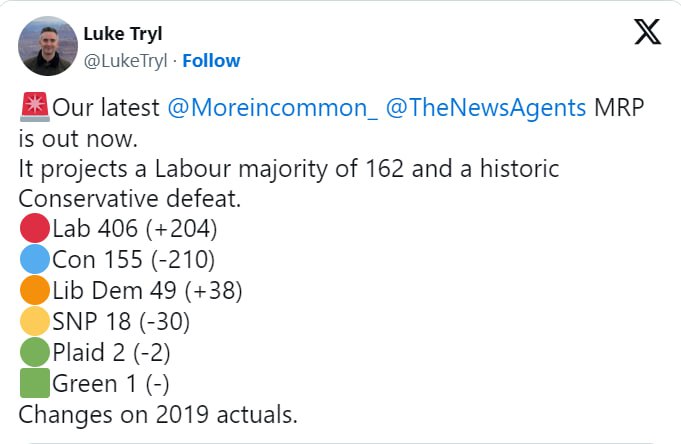Click the Con 155 (-210) line

coord(134,260)
